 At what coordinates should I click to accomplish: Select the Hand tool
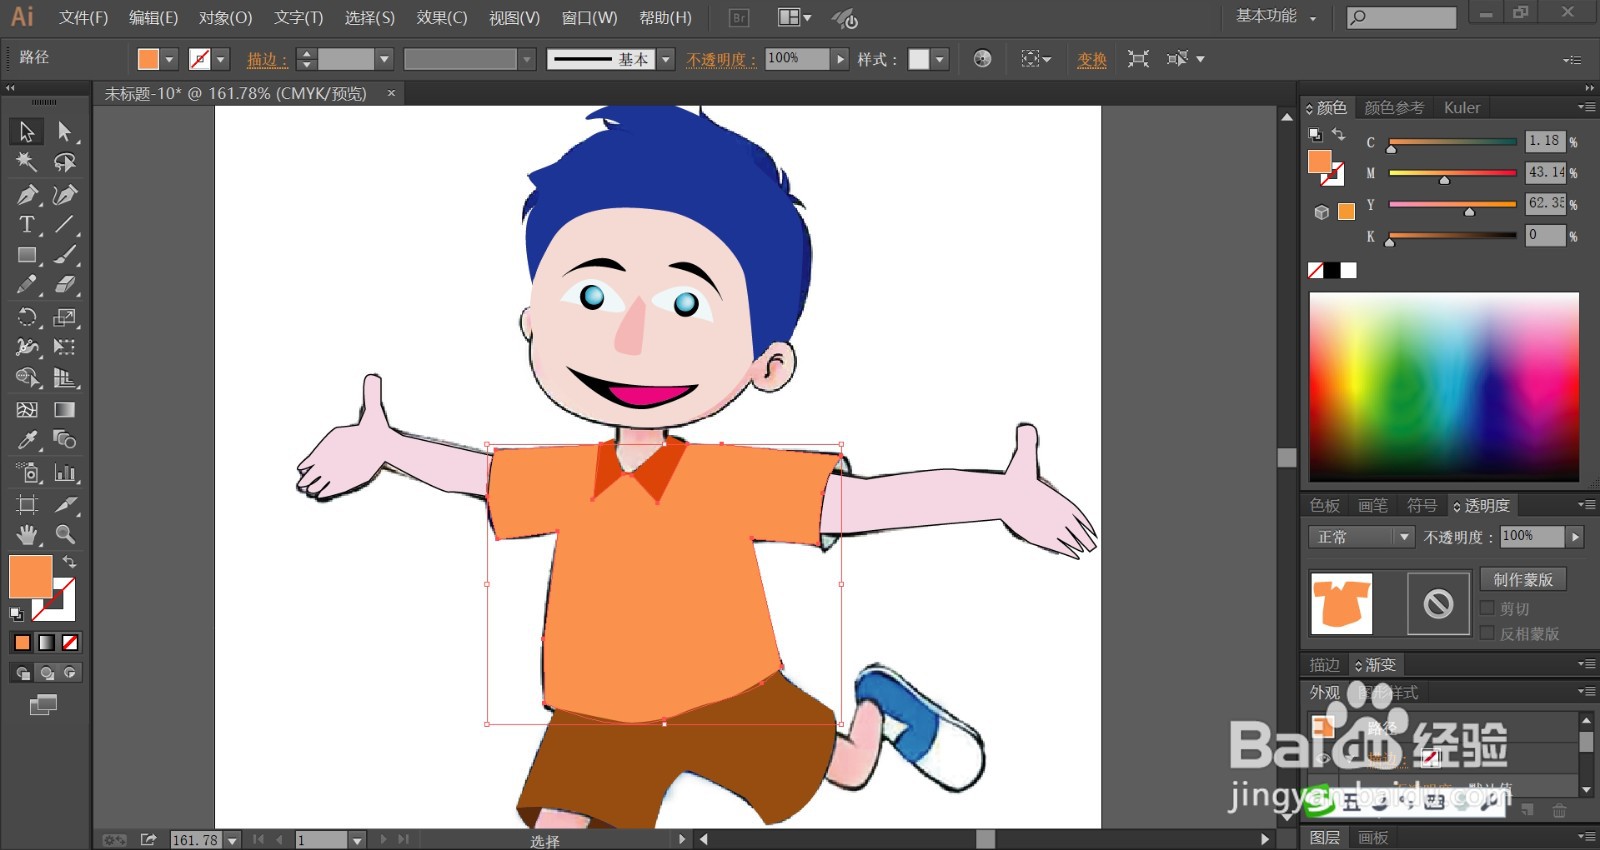tap(27, 534)
